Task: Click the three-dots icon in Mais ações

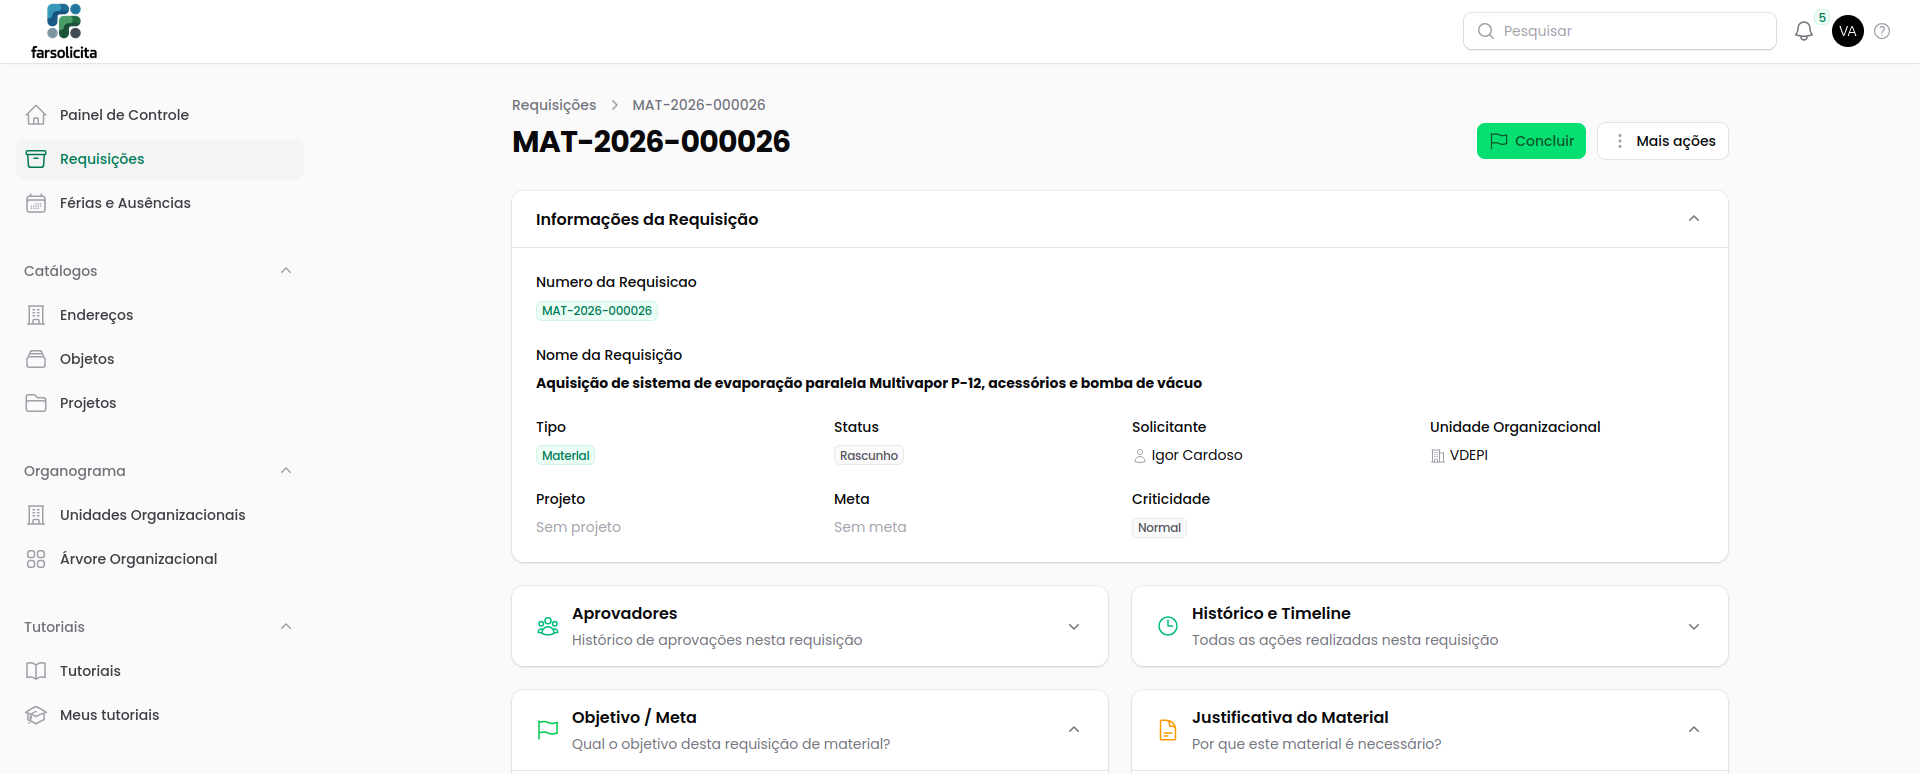Action: point(1620,141)
